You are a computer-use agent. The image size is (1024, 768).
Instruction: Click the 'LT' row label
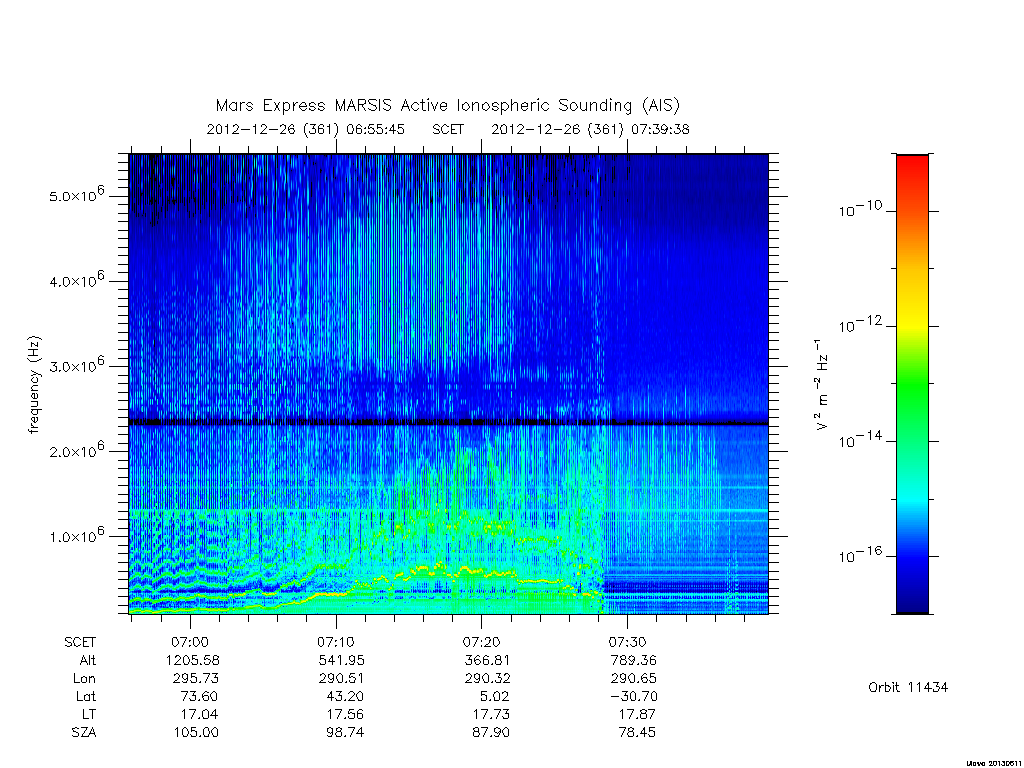(89, 714)
